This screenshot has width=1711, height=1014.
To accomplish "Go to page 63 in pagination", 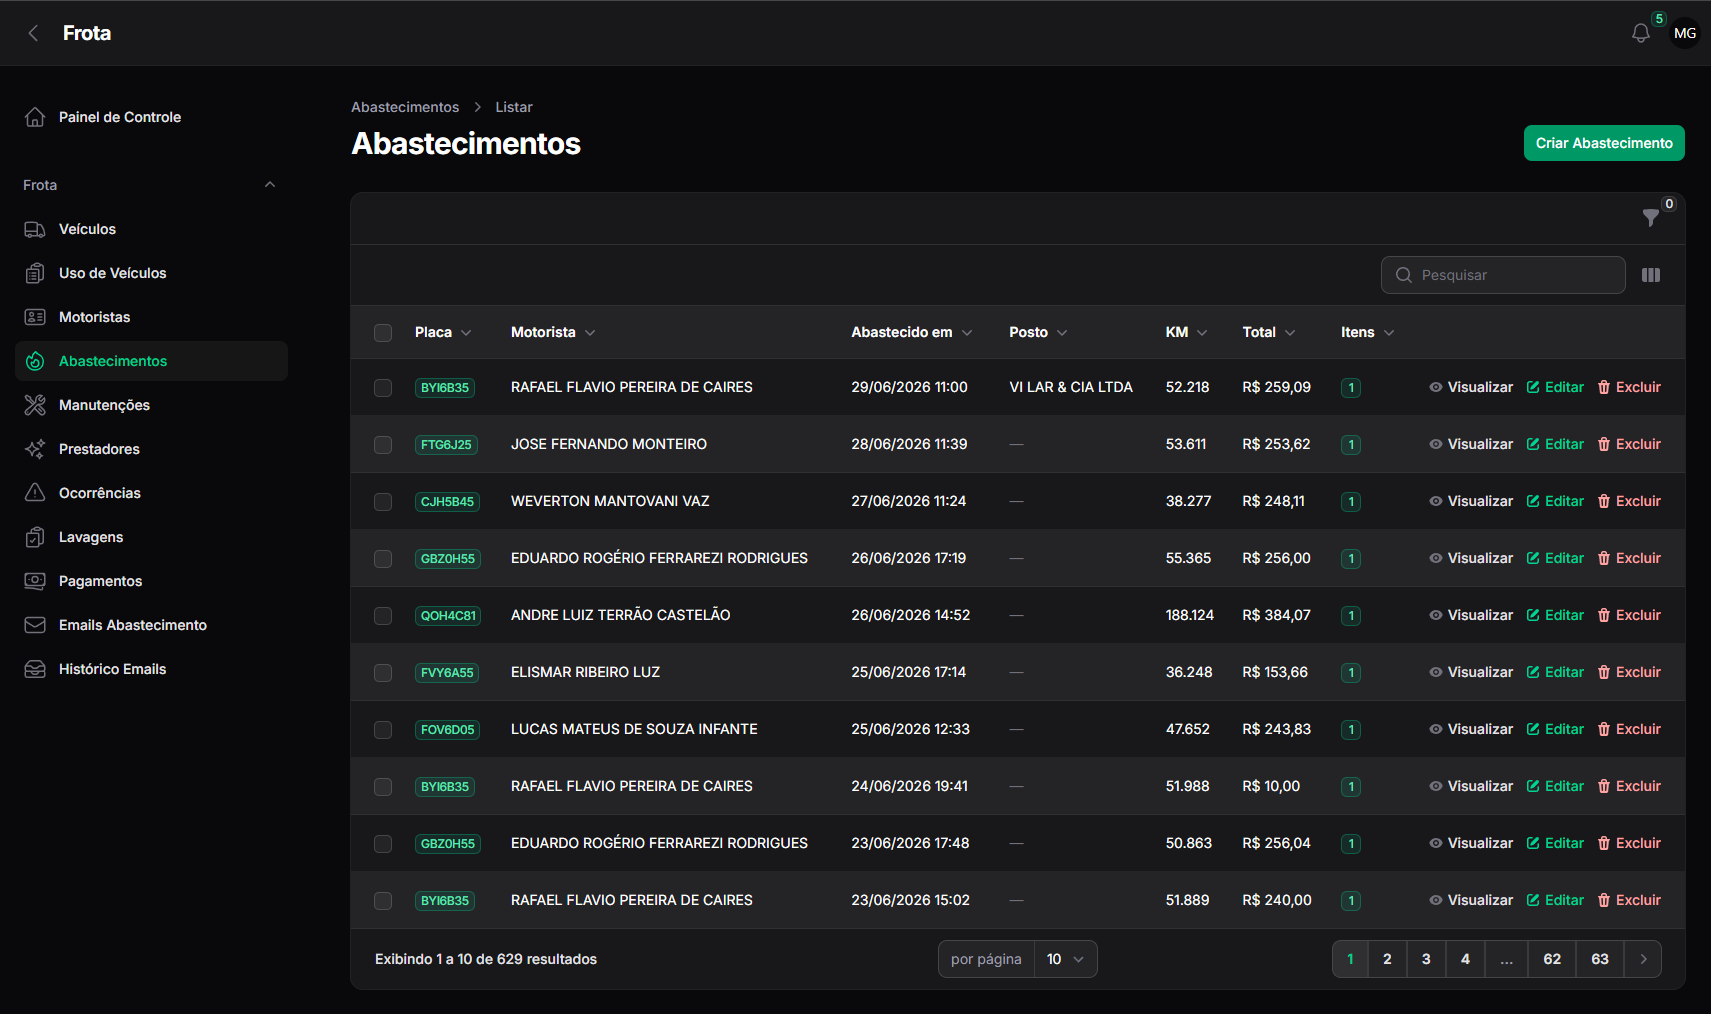I will [1600, 959].
